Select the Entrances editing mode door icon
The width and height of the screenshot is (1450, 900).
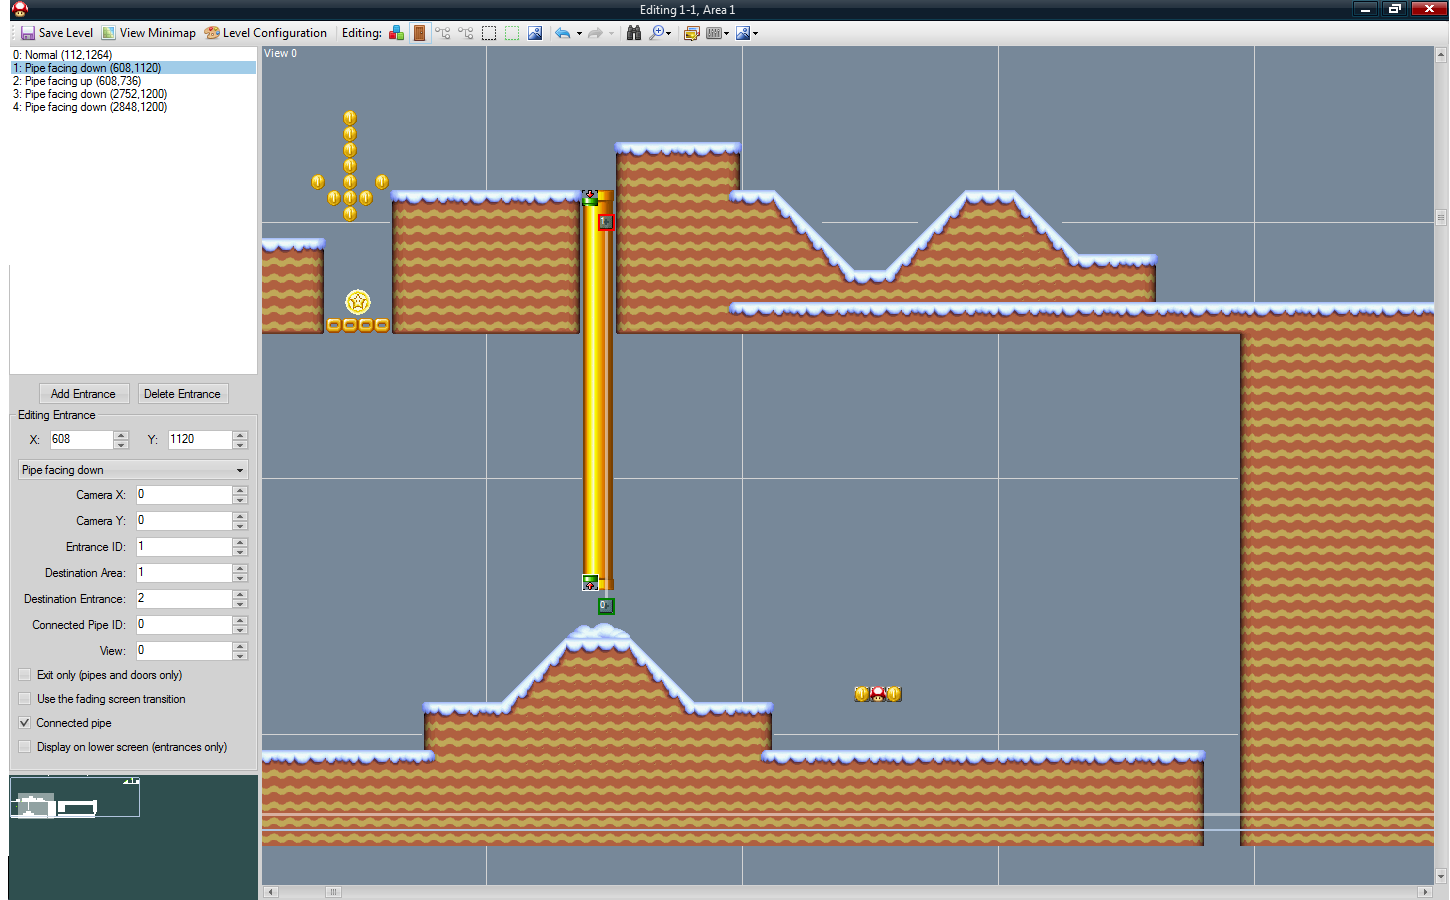coord(419,32)
